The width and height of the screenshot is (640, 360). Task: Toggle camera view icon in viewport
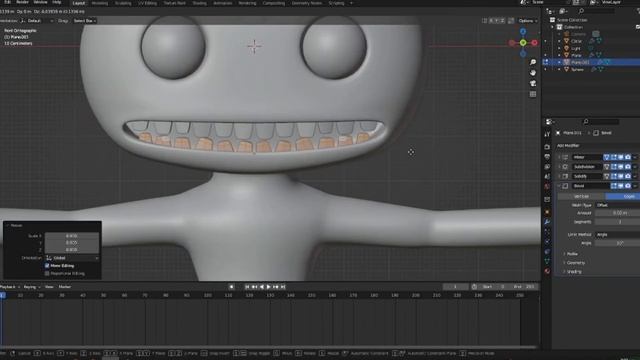point(533,83)
